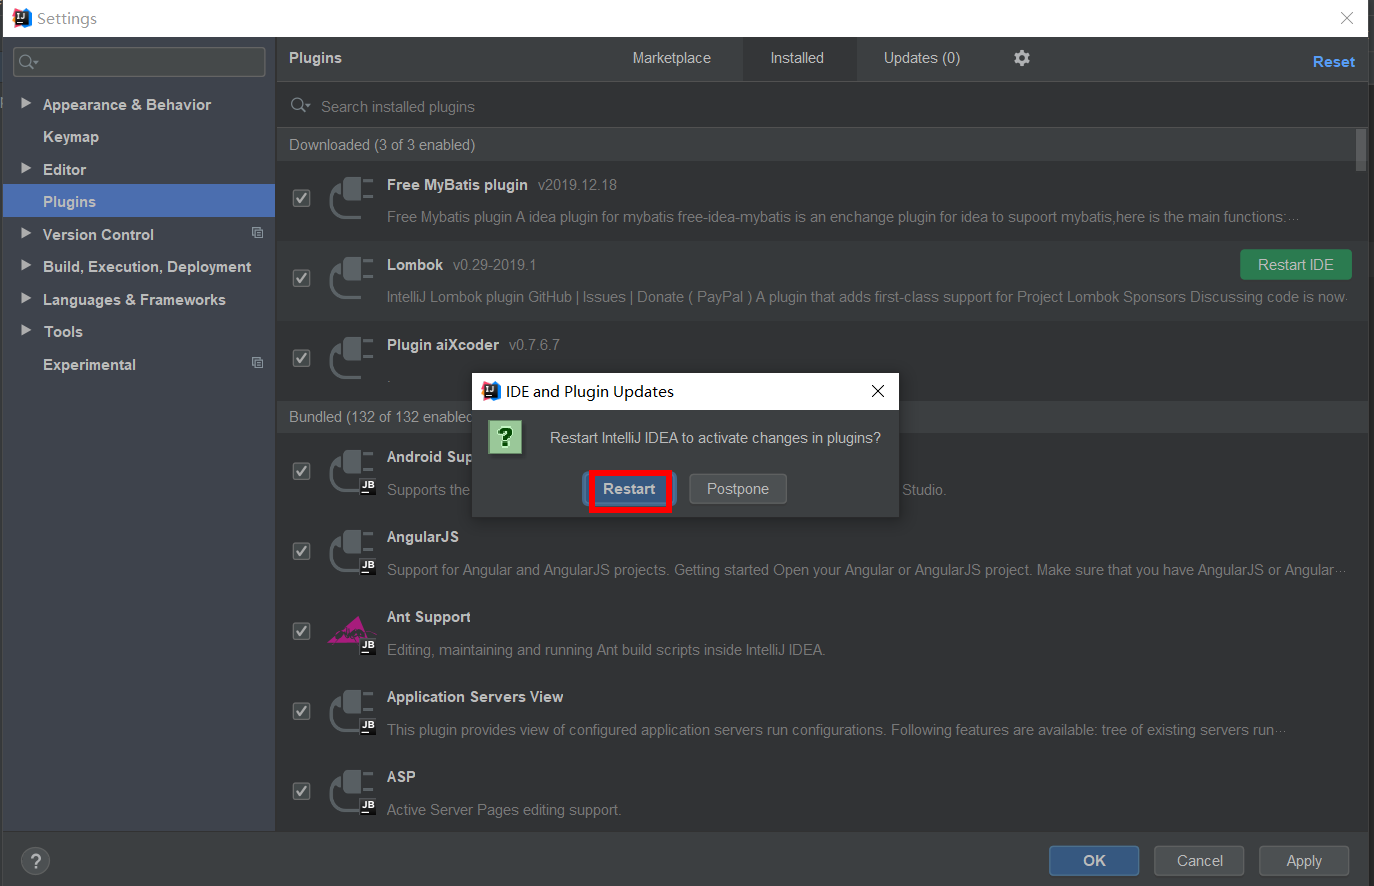This screenshot has height=886, width=1374.
Task: Disable the Lombok plugin checkbox
Action: pos(301,278)
